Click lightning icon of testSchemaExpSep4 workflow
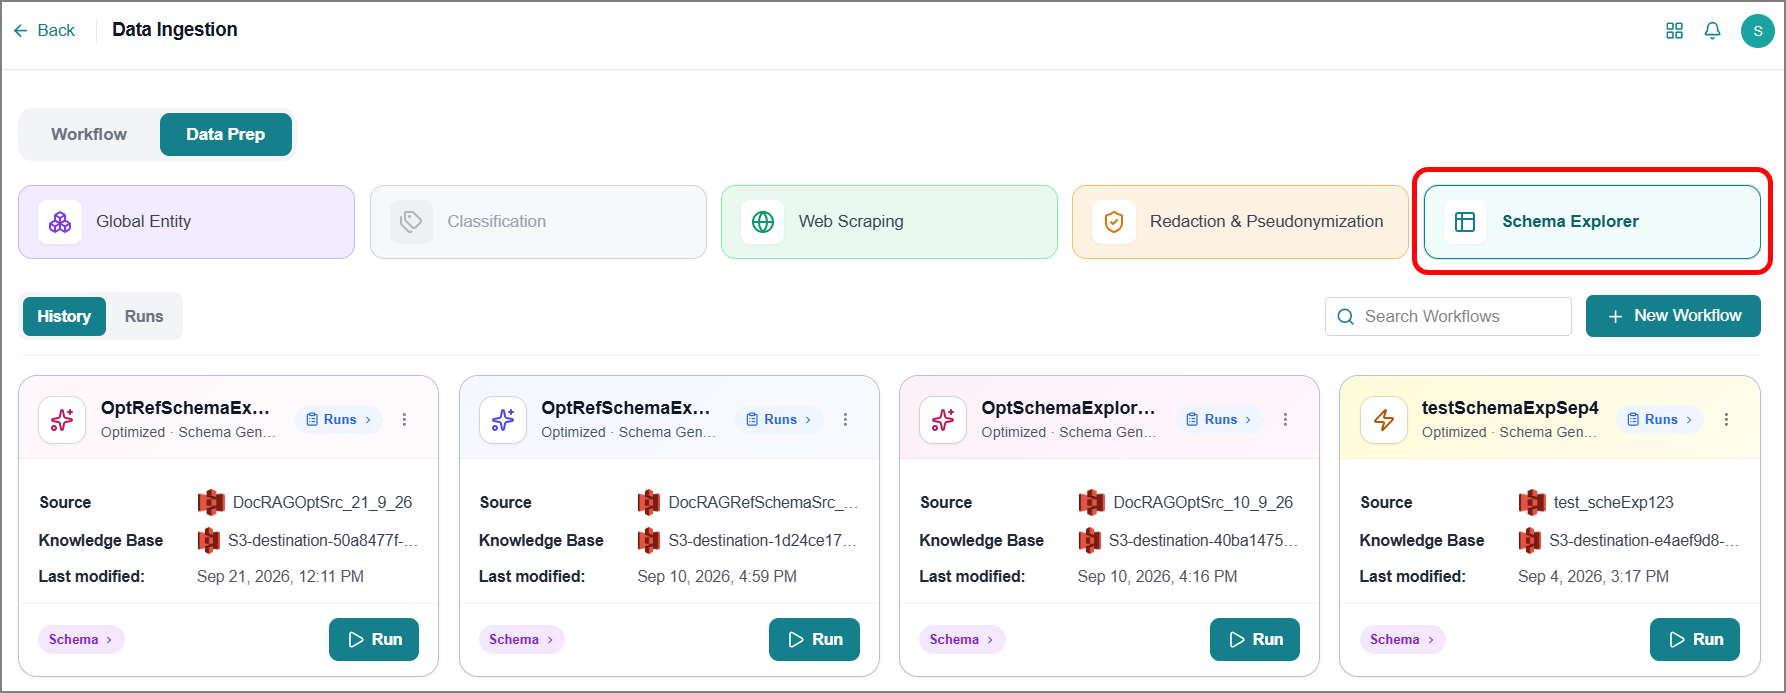 click(1383, 420)
